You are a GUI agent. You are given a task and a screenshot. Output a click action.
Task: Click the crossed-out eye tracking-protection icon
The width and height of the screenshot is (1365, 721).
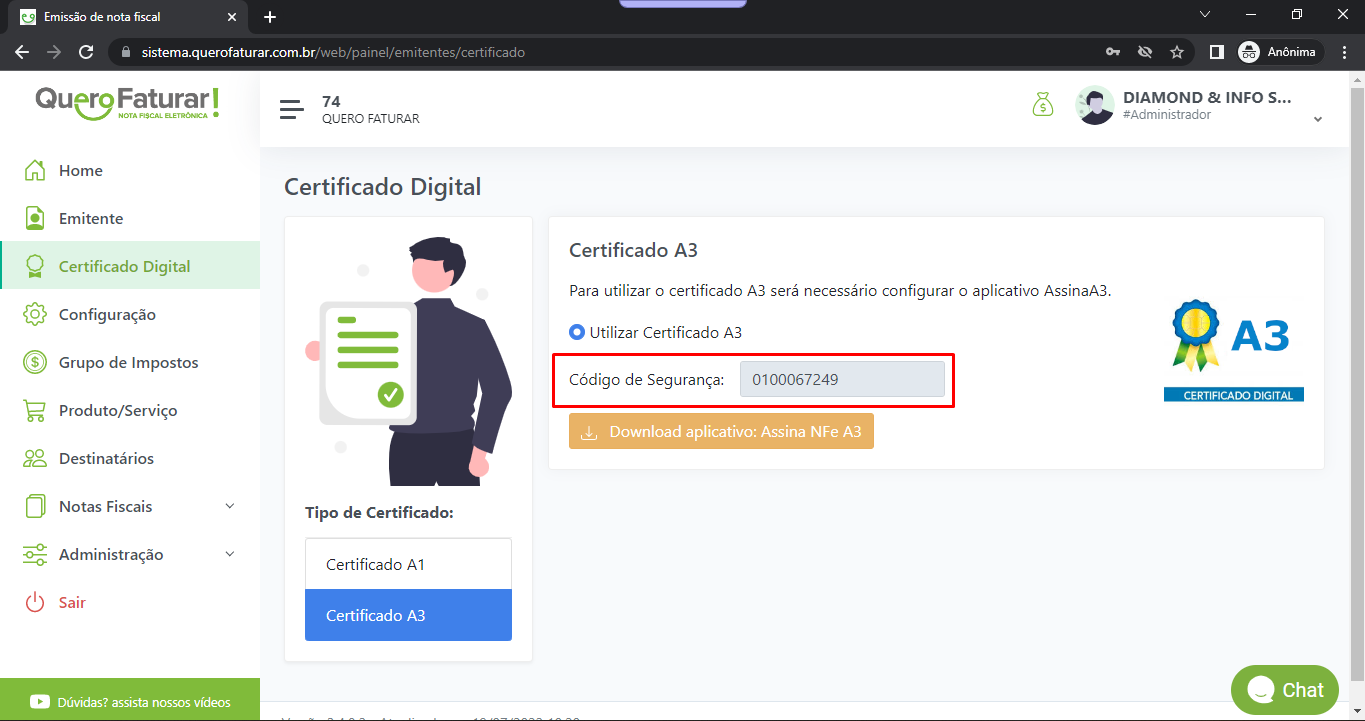tap(1145, 52)
